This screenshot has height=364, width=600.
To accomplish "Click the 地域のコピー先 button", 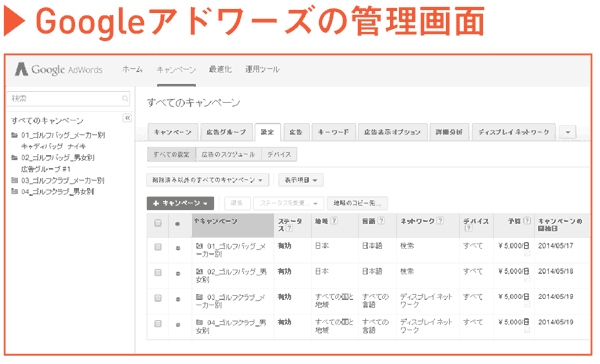I will (357, 203).
